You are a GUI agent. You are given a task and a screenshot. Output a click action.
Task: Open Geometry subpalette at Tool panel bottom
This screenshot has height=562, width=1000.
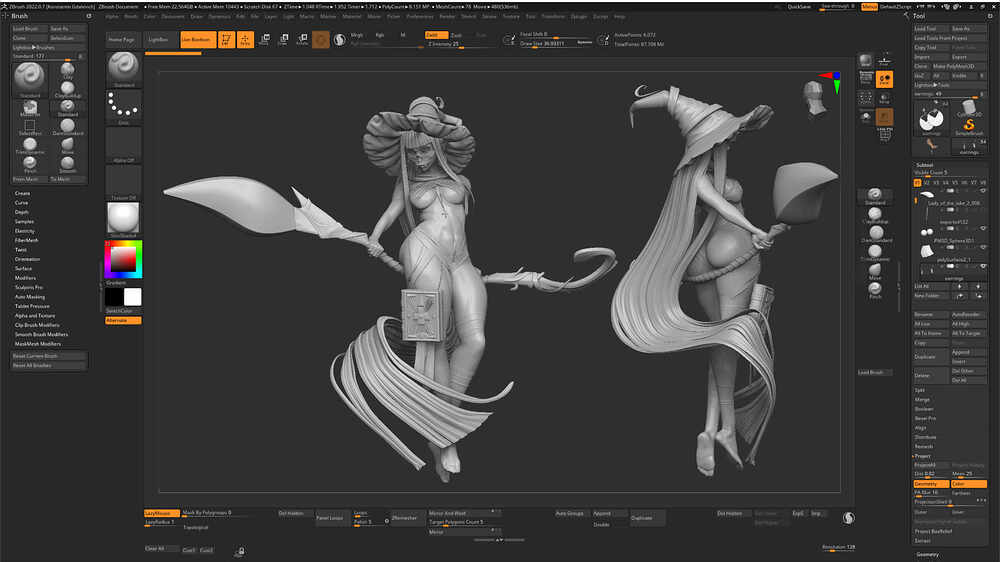point(928,555)
